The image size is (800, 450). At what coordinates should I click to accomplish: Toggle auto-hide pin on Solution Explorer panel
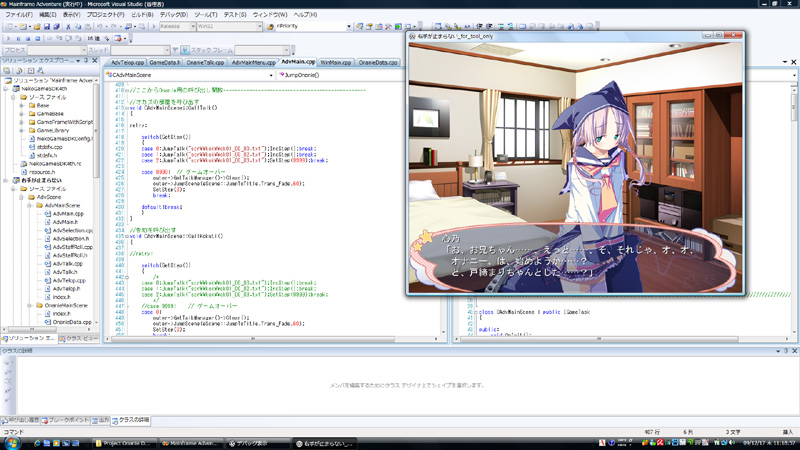coord(86,60)
